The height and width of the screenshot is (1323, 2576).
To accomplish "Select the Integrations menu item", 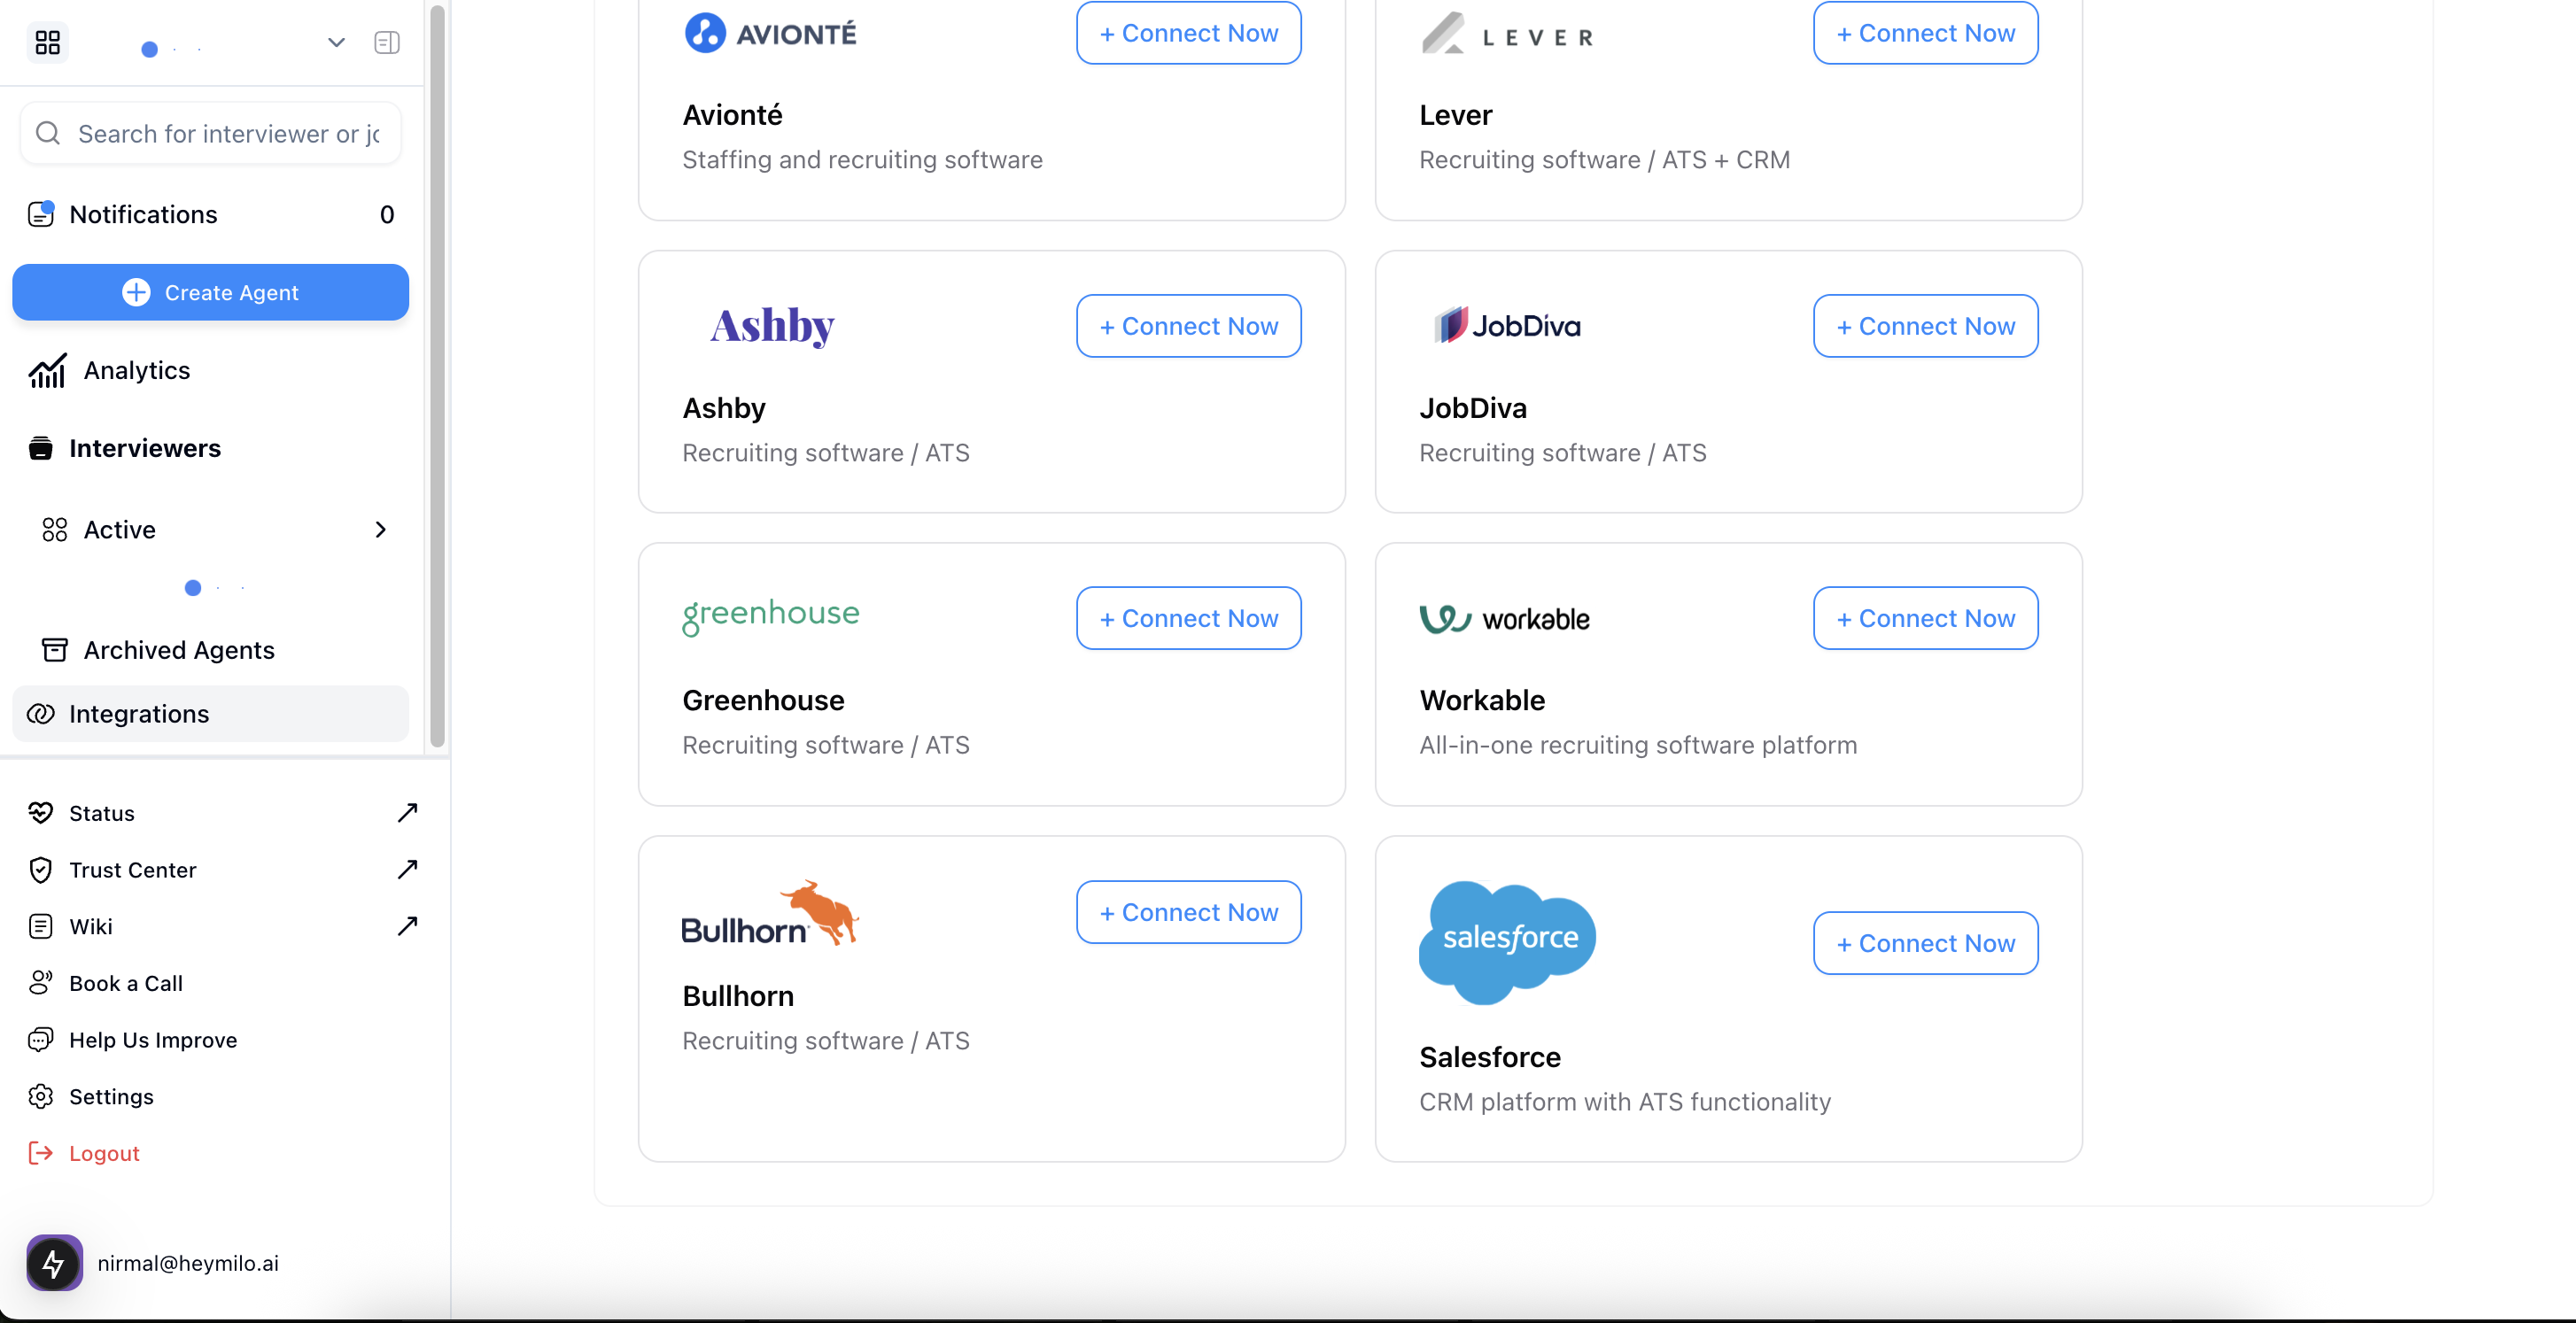I will [x=139, y=713].
